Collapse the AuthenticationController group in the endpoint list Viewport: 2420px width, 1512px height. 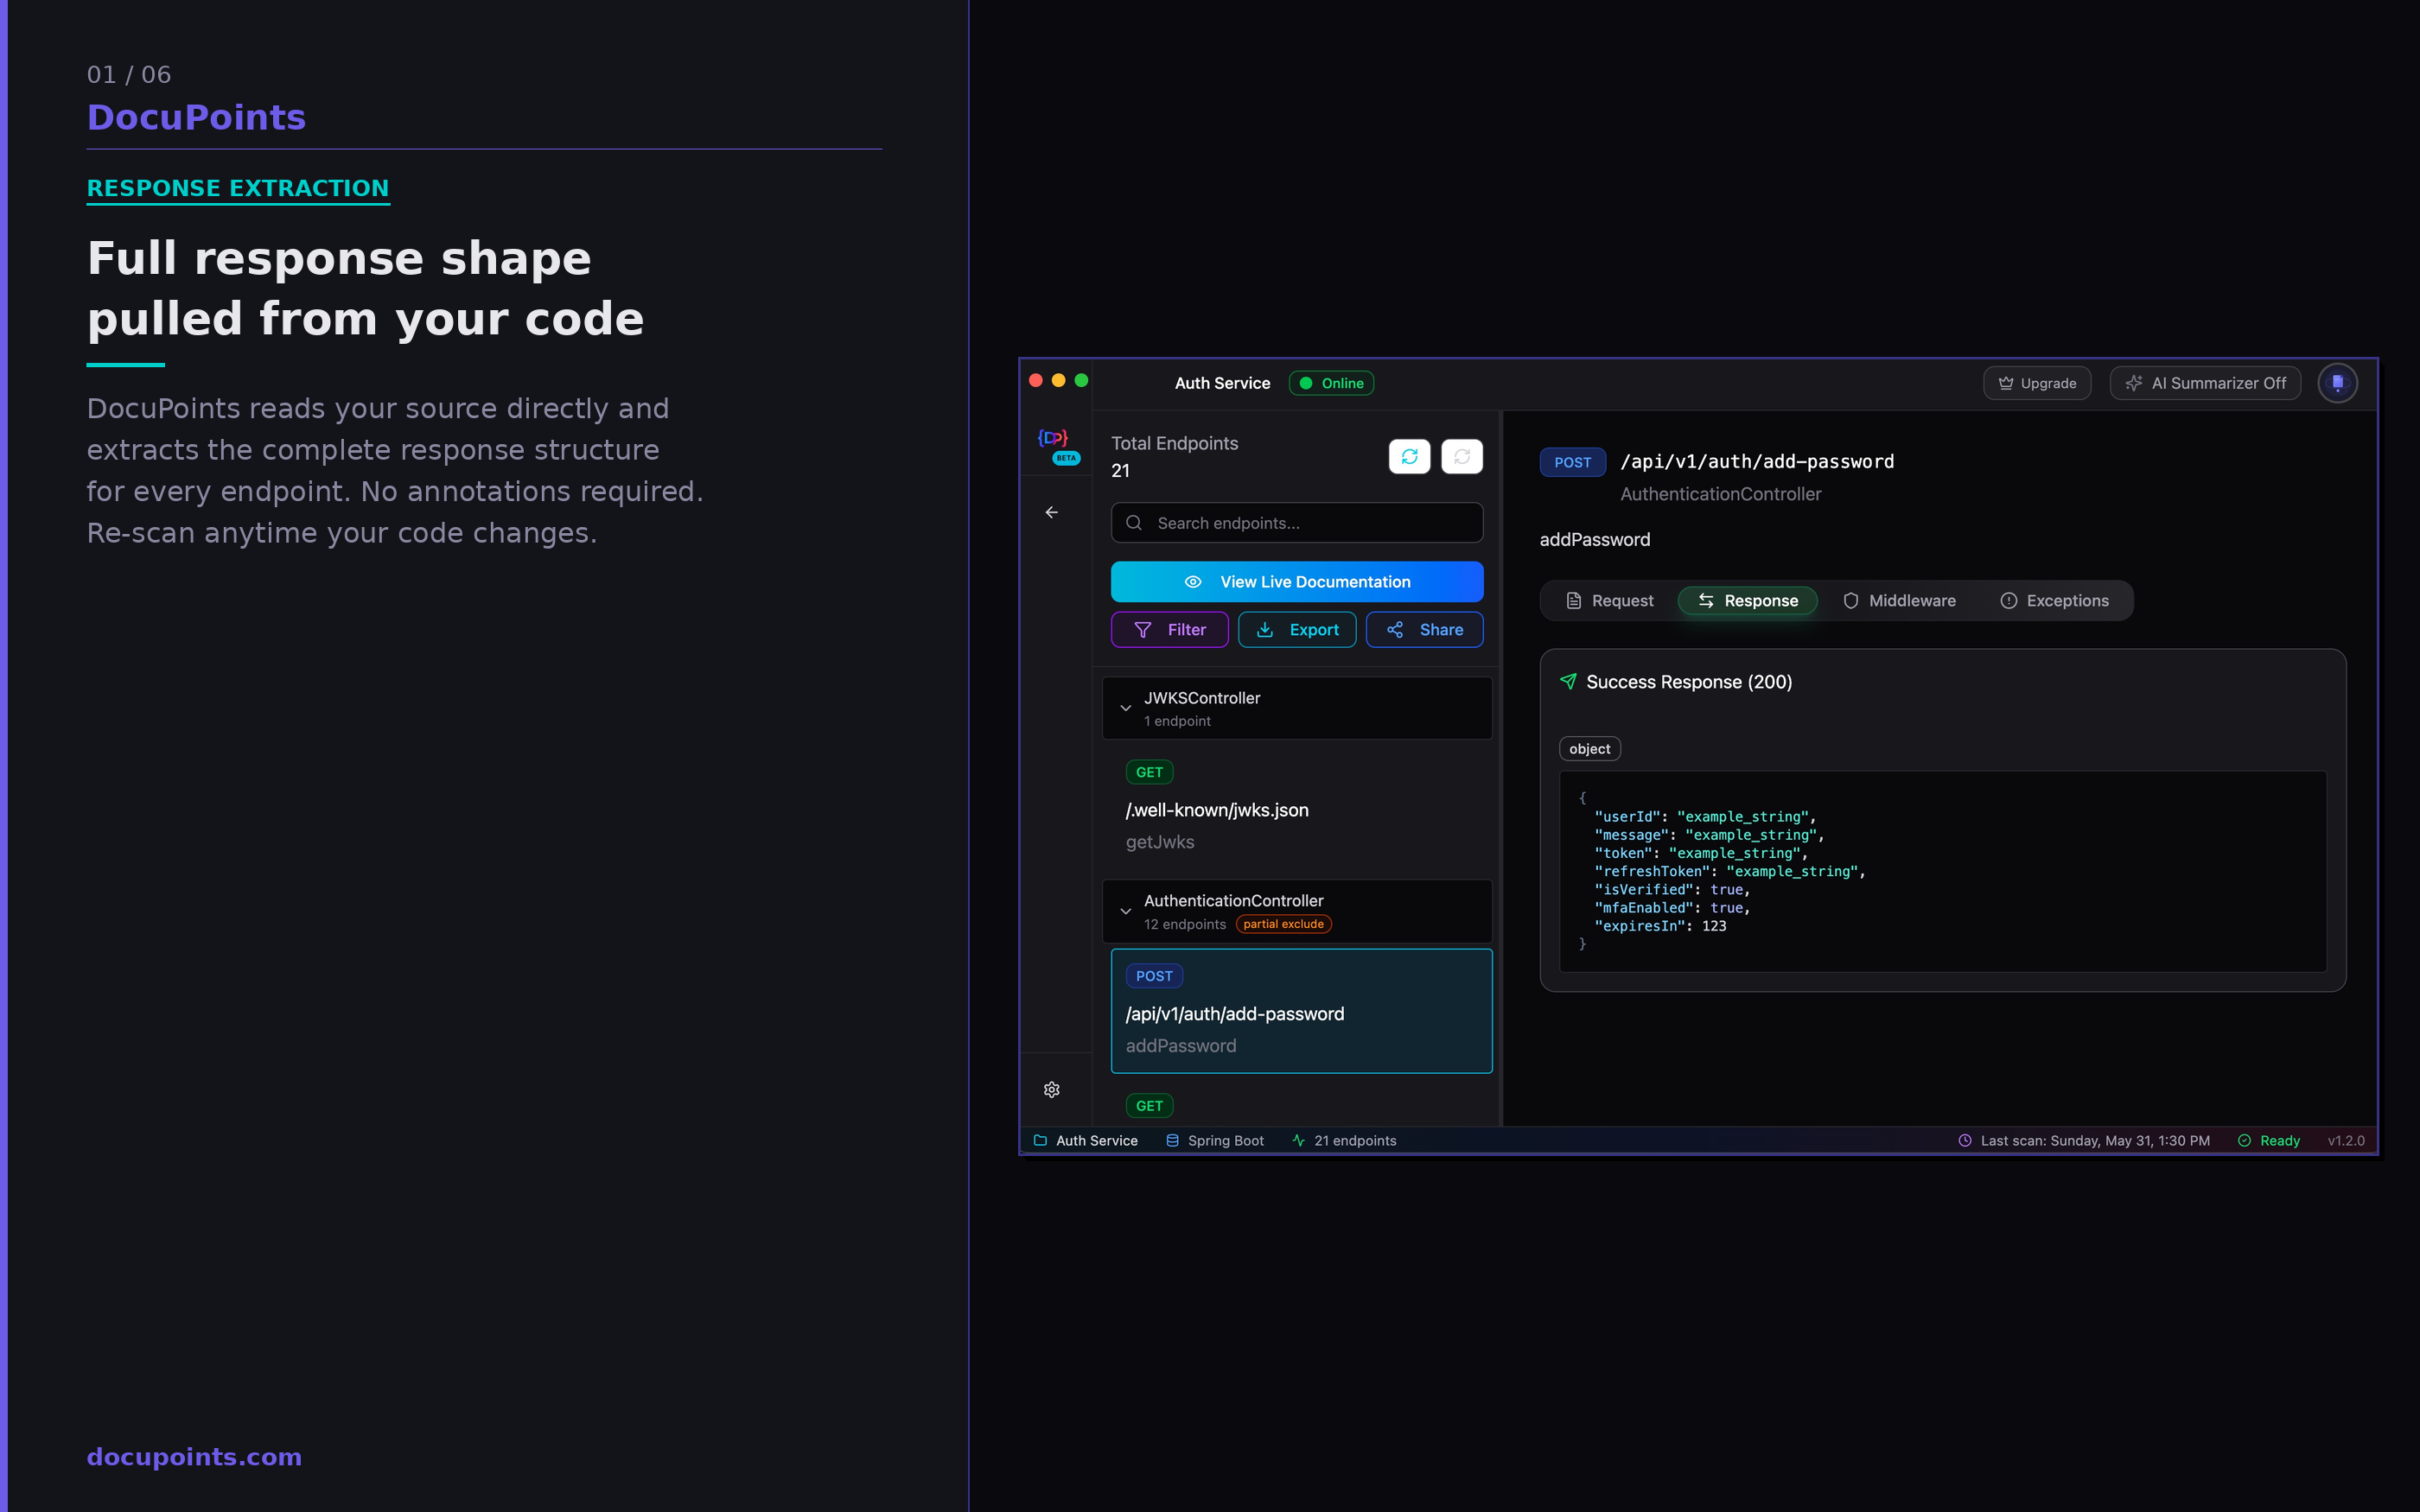coord(1297,911)
